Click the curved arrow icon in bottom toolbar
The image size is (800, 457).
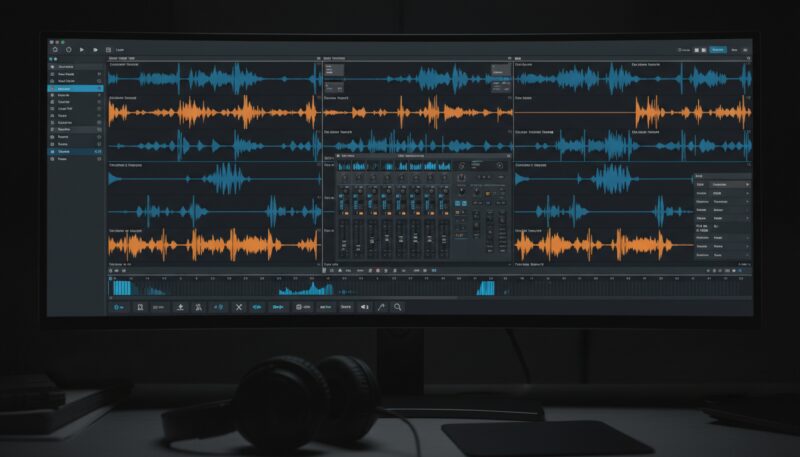[x=381, y=307]
